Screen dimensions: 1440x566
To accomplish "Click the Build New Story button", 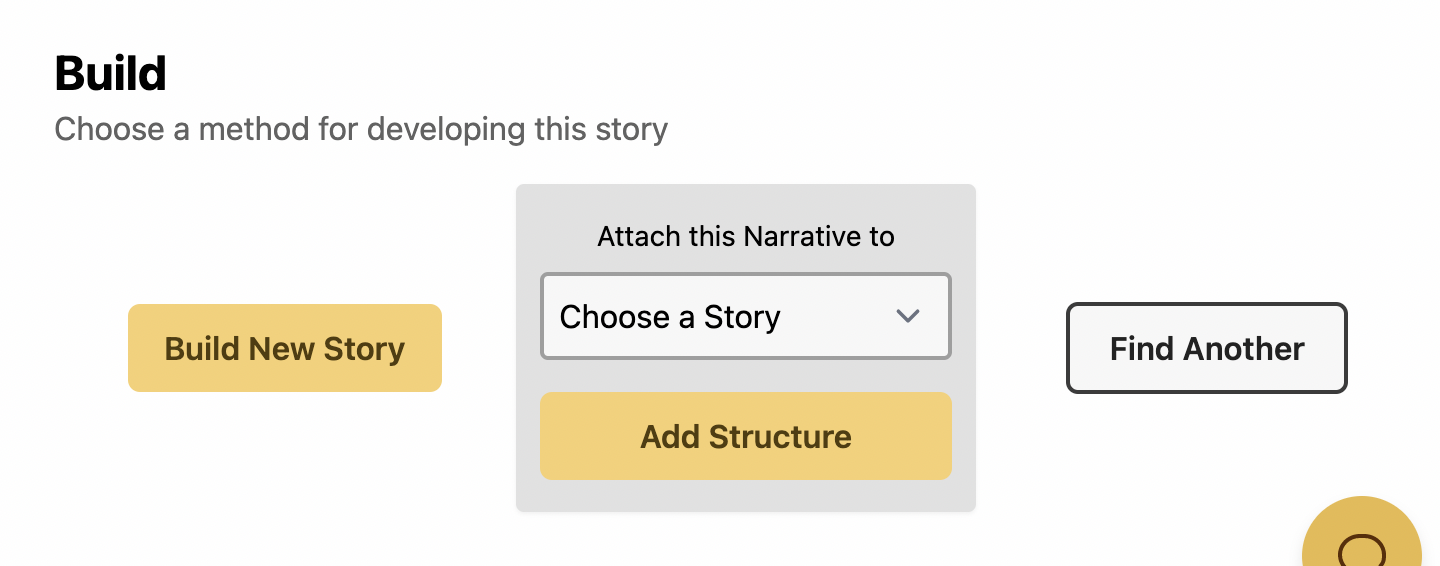I will pos(285,348).
